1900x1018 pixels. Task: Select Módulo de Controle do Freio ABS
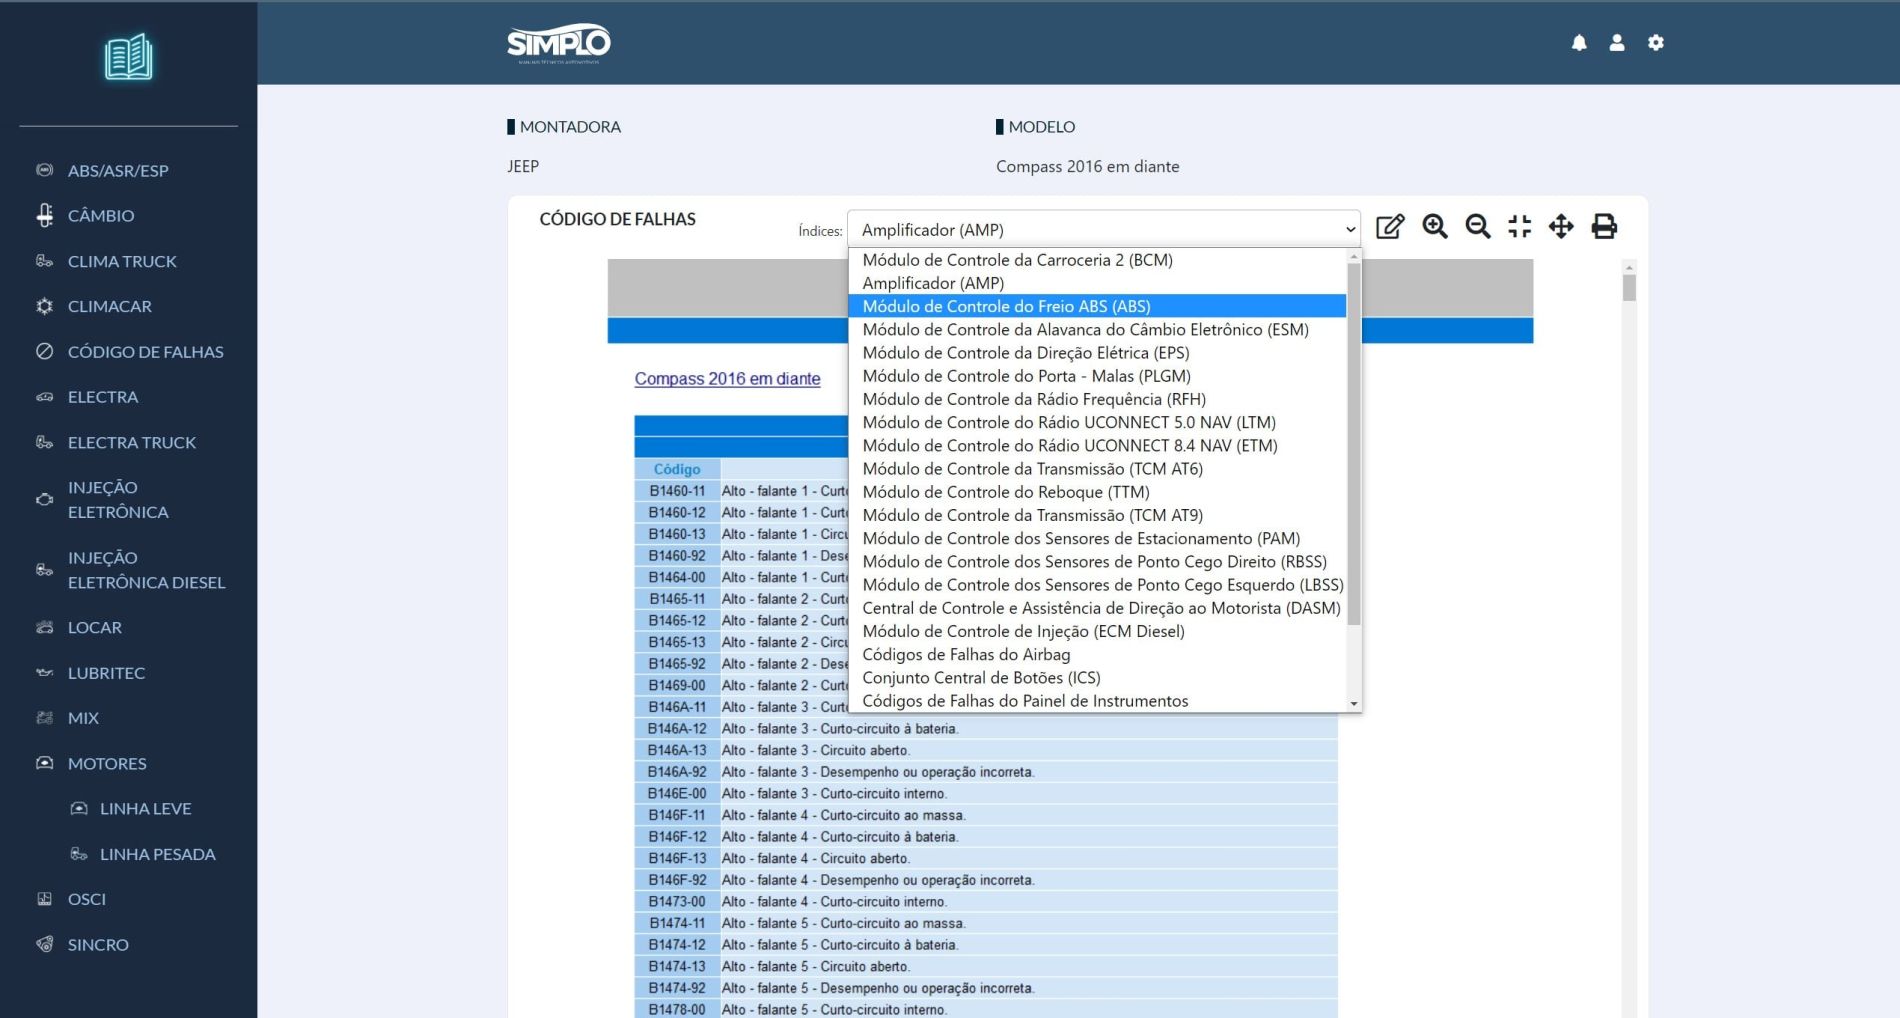1006,306
